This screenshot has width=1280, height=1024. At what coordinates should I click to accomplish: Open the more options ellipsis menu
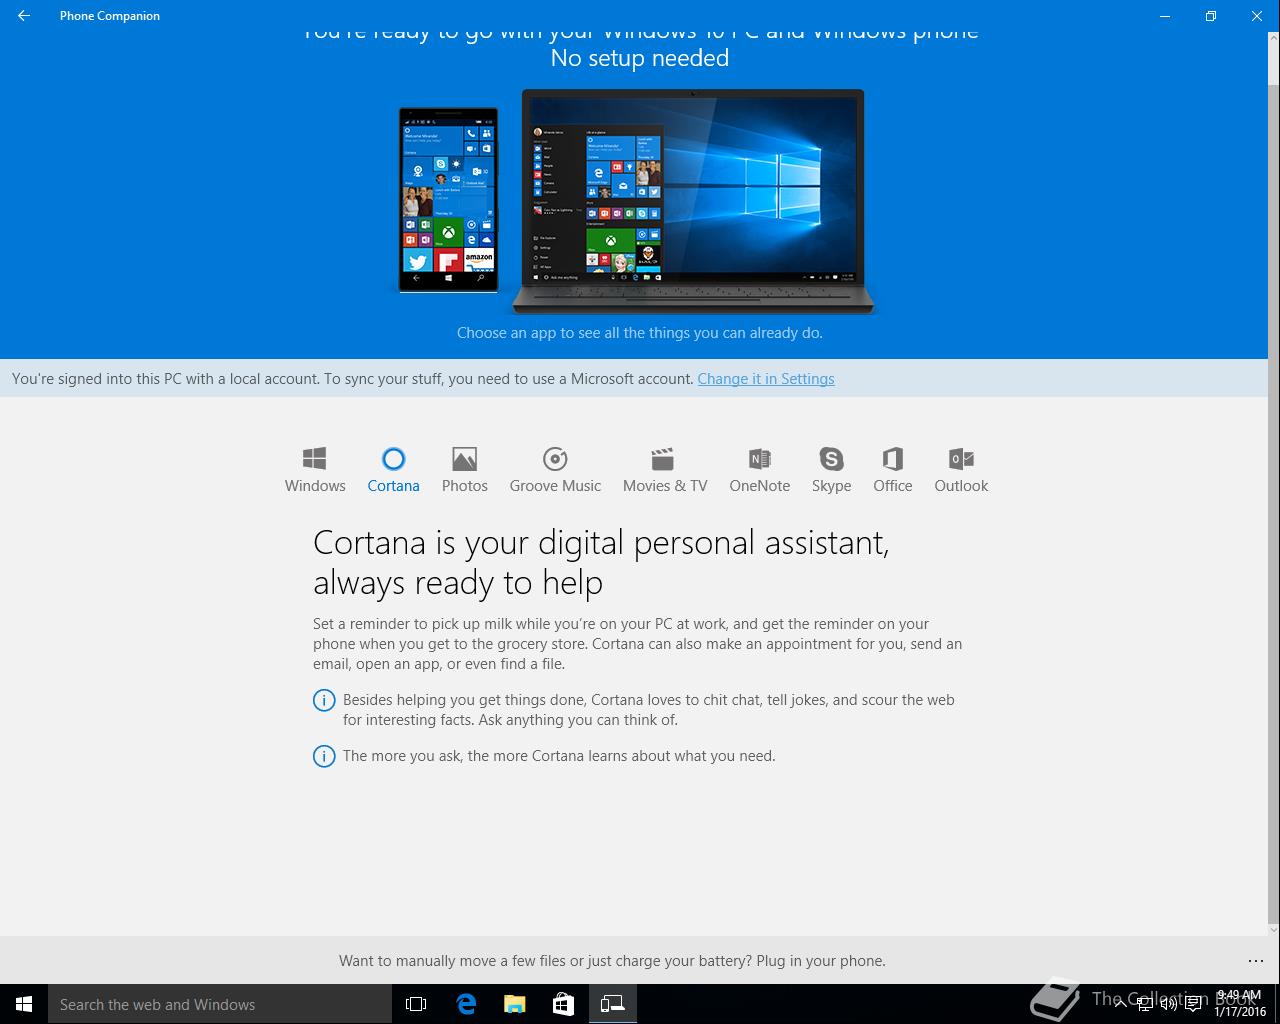click(x=1256, y=961)
